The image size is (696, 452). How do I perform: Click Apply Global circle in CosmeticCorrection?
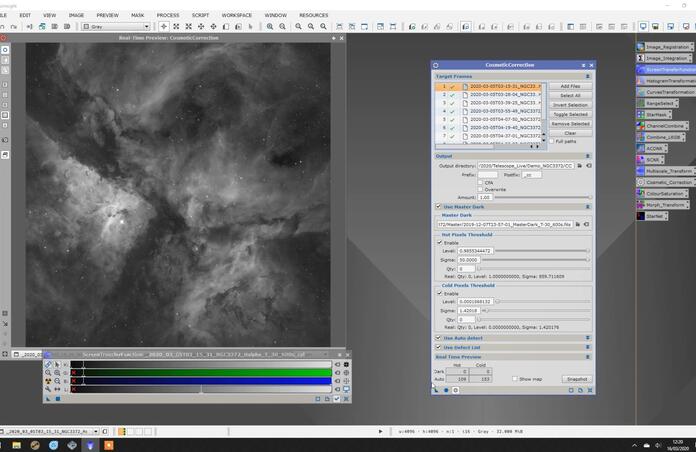pyautogui.click(x=446, y=390)
